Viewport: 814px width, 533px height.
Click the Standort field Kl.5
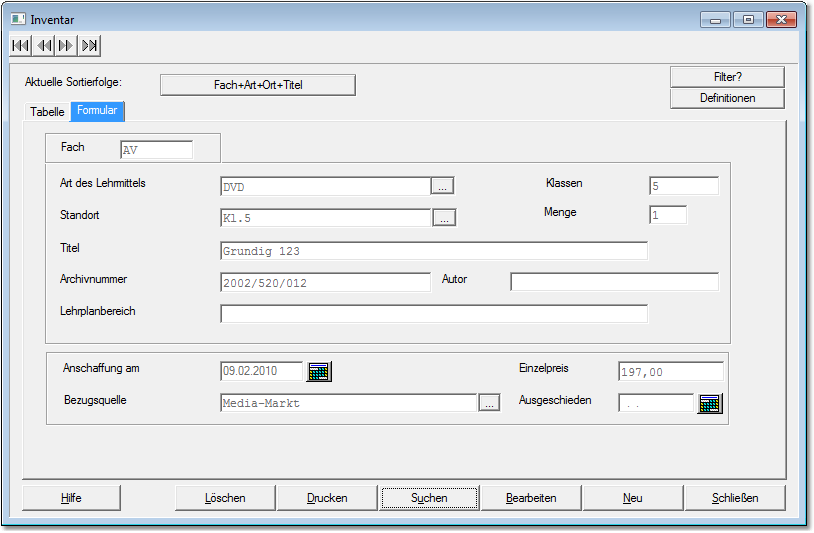click(x=325, y=218)
